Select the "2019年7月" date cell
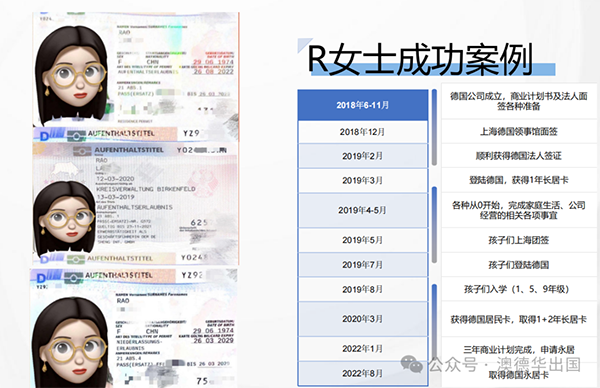The height and width of the screenshot is (388, 600). (363, 265)
